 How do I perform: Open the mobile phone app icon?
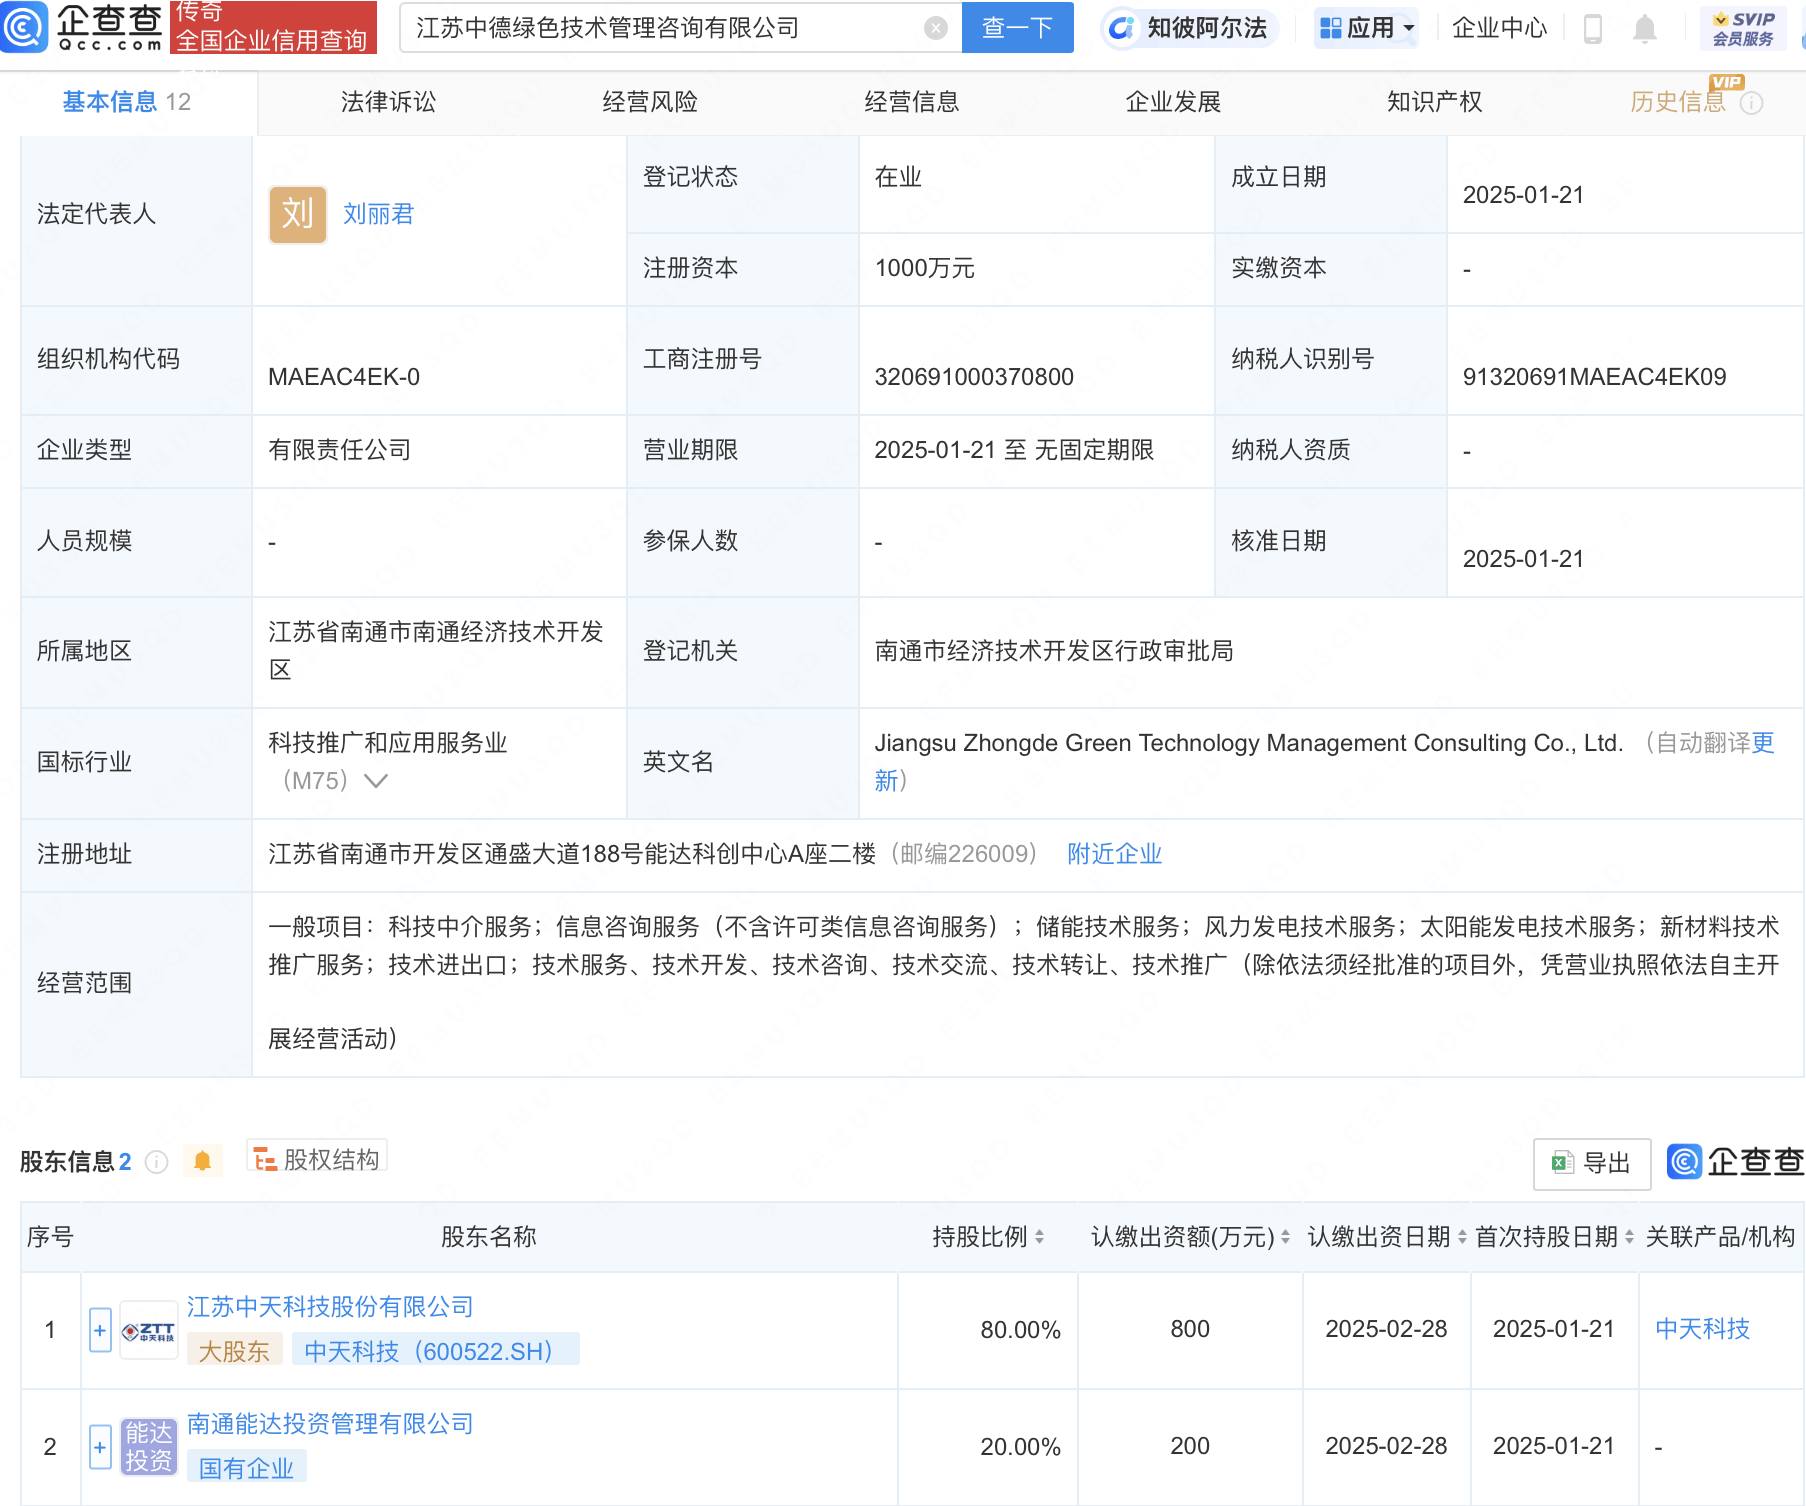1593,29
